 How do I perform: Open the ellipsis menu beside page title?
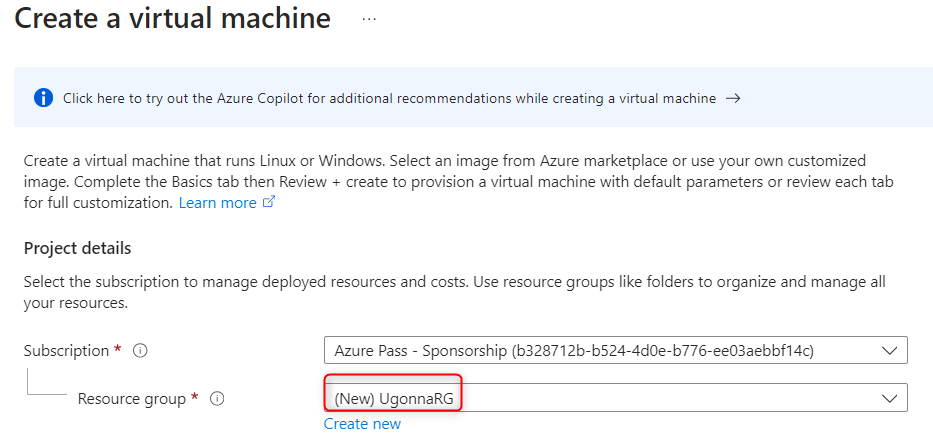[x=369, y=19]
